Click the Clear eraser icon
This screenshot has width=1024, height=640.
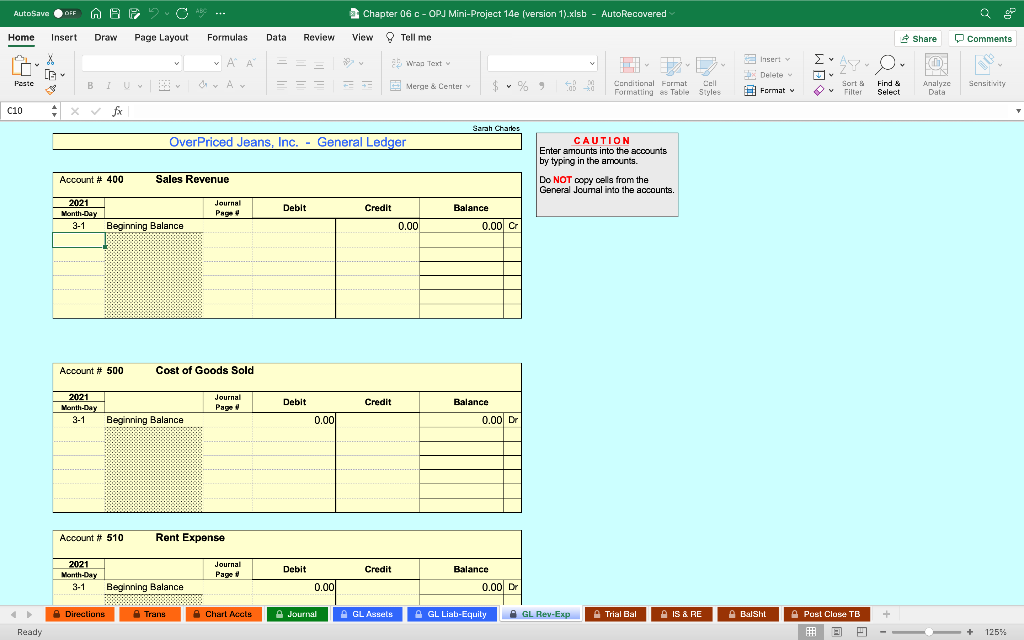819,91
